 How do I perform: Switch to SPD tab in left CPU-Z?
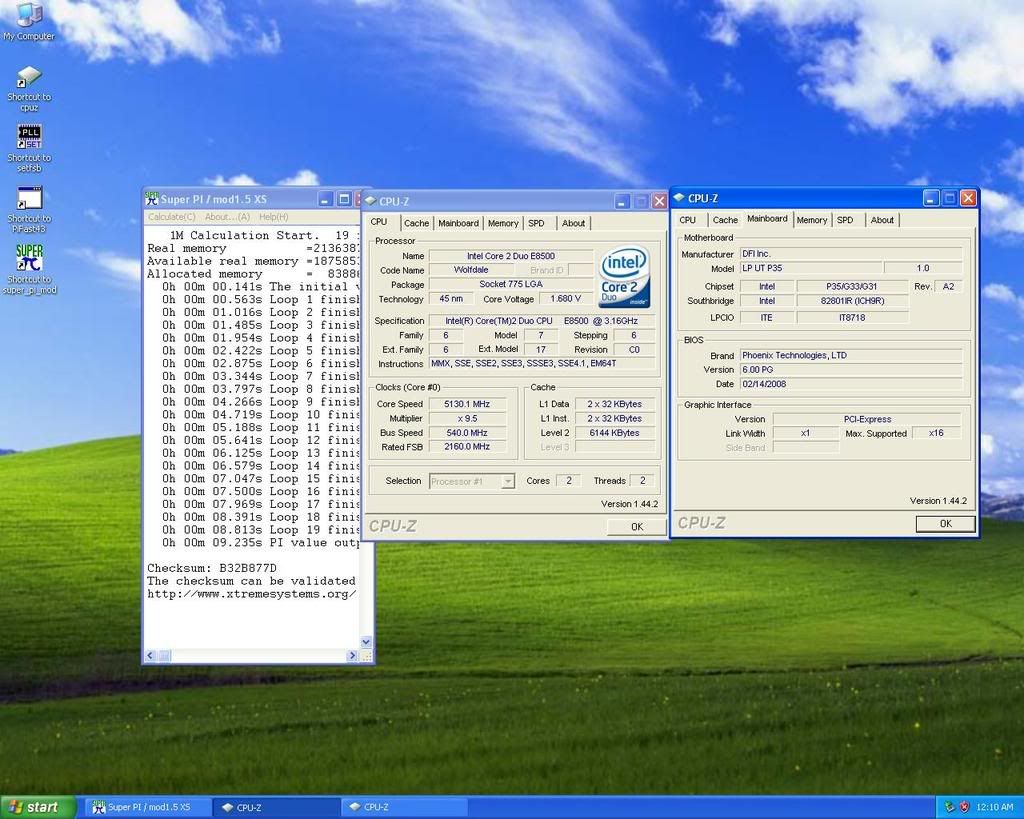click(x=536, y=223)
